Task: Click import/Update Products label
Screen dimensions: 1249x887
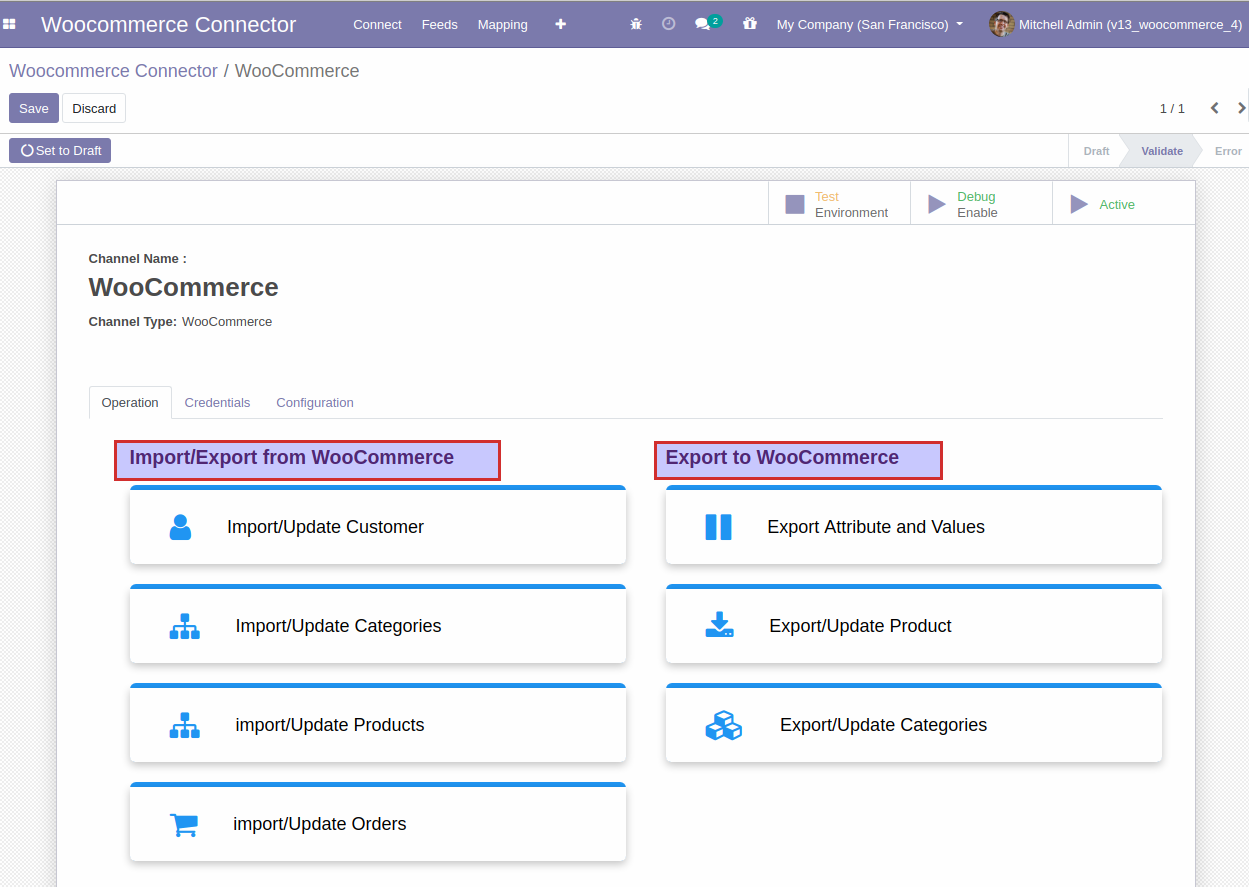Action: [330, 725]
